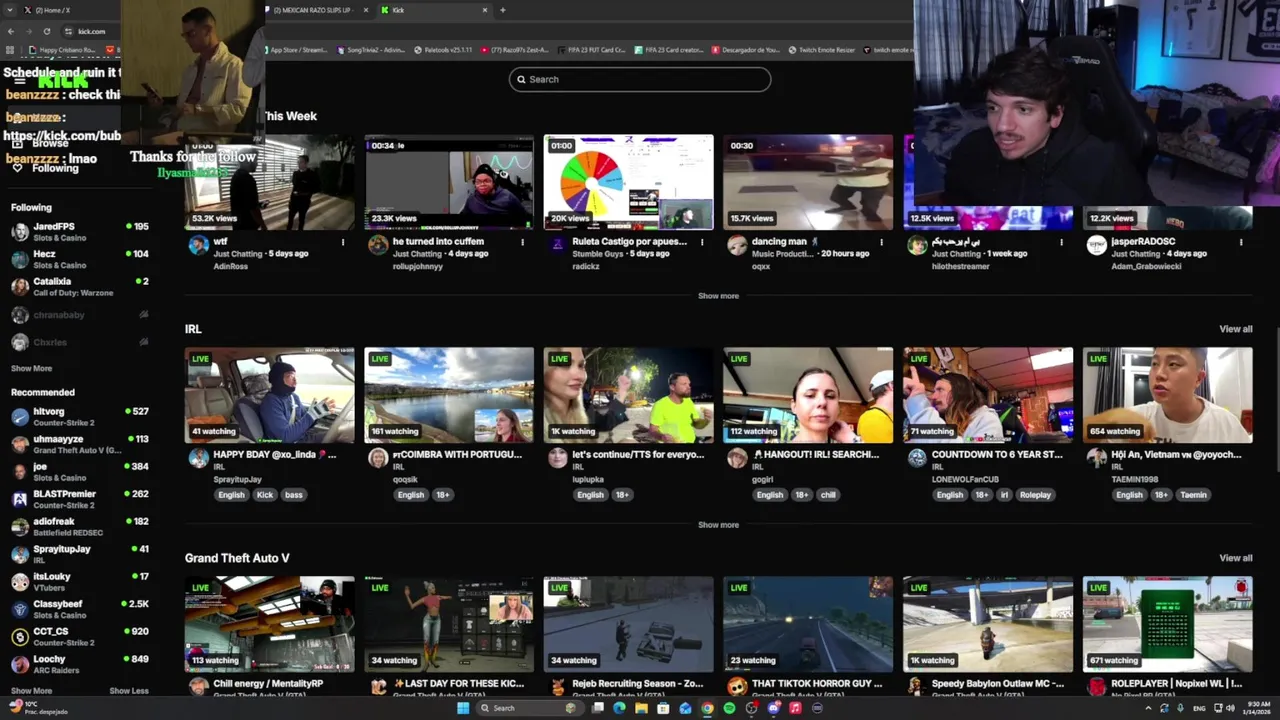Click 'Roleplay' tag under LONEWOLFanCUB stream
The height and width of the screenshot is (720, 1280).
(1035, 495)
